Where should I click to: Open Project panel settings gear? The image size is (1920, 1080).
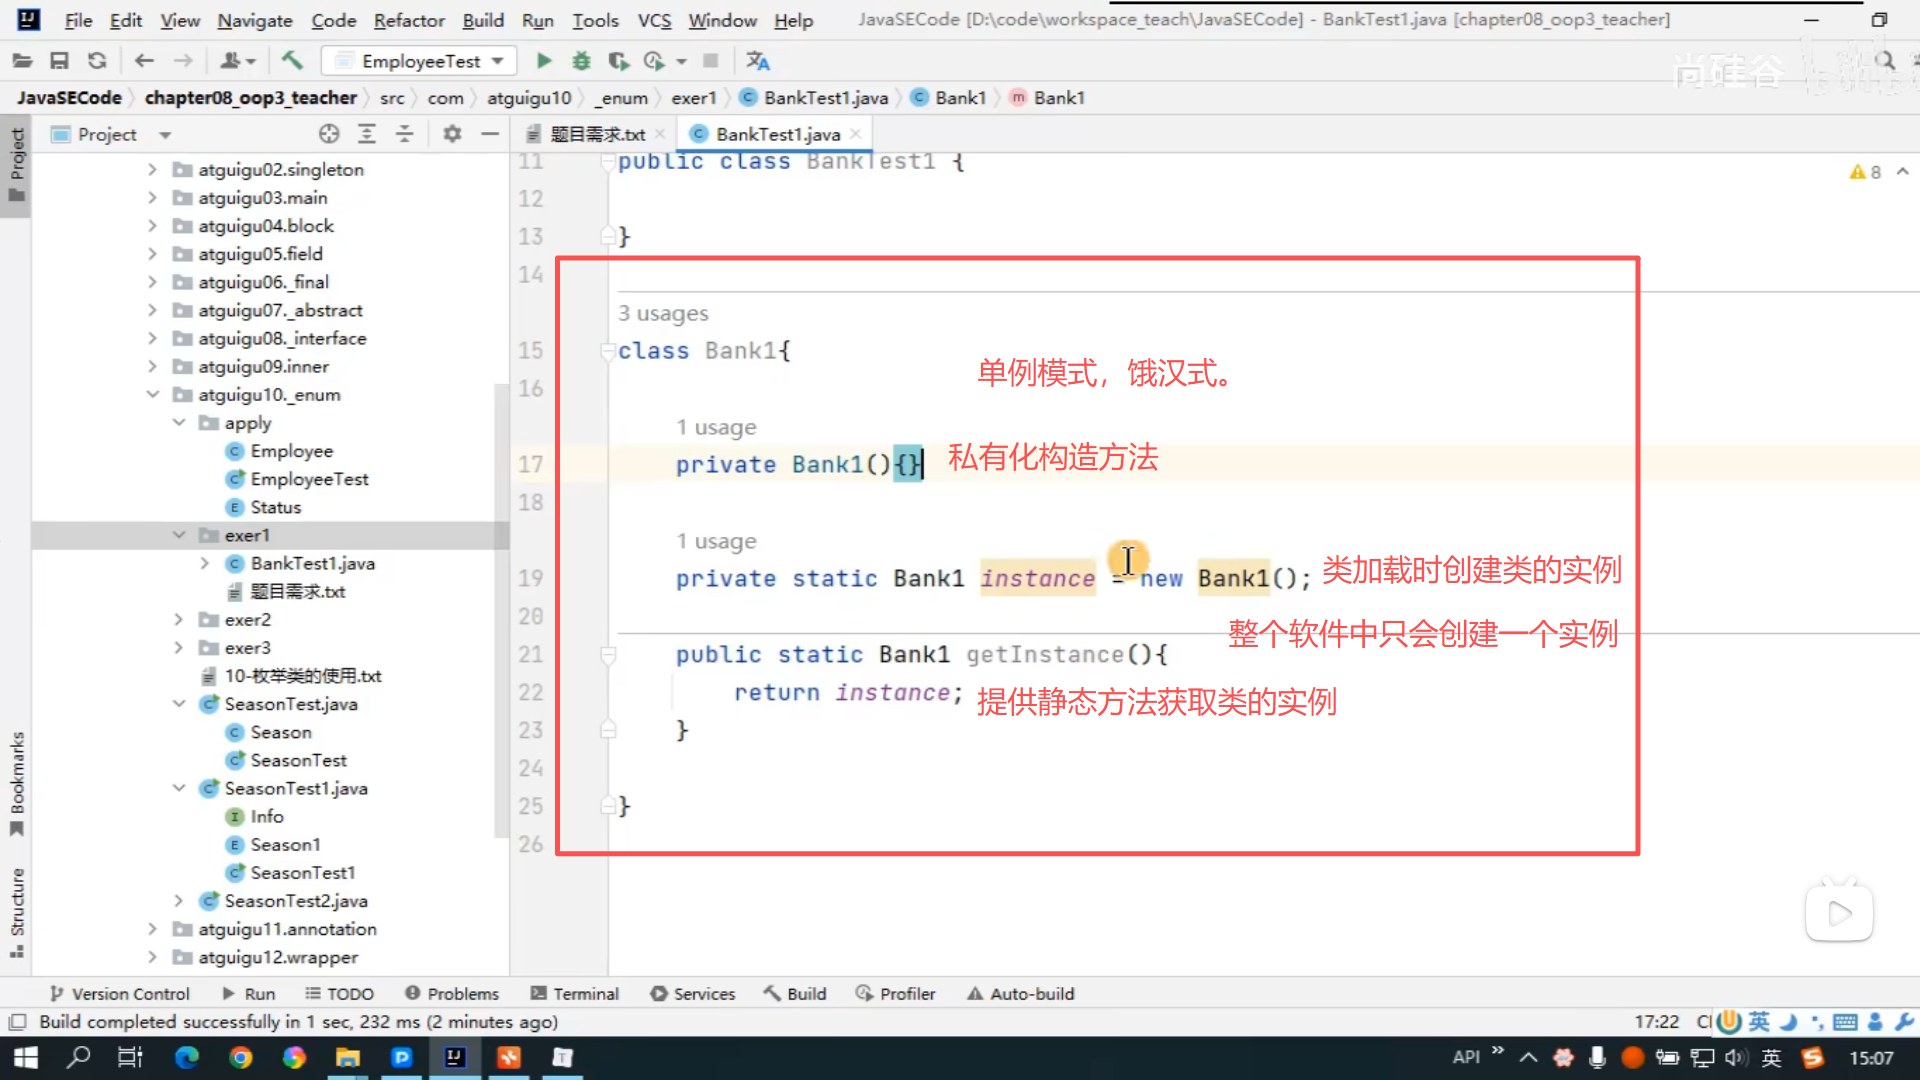point(452,134)
